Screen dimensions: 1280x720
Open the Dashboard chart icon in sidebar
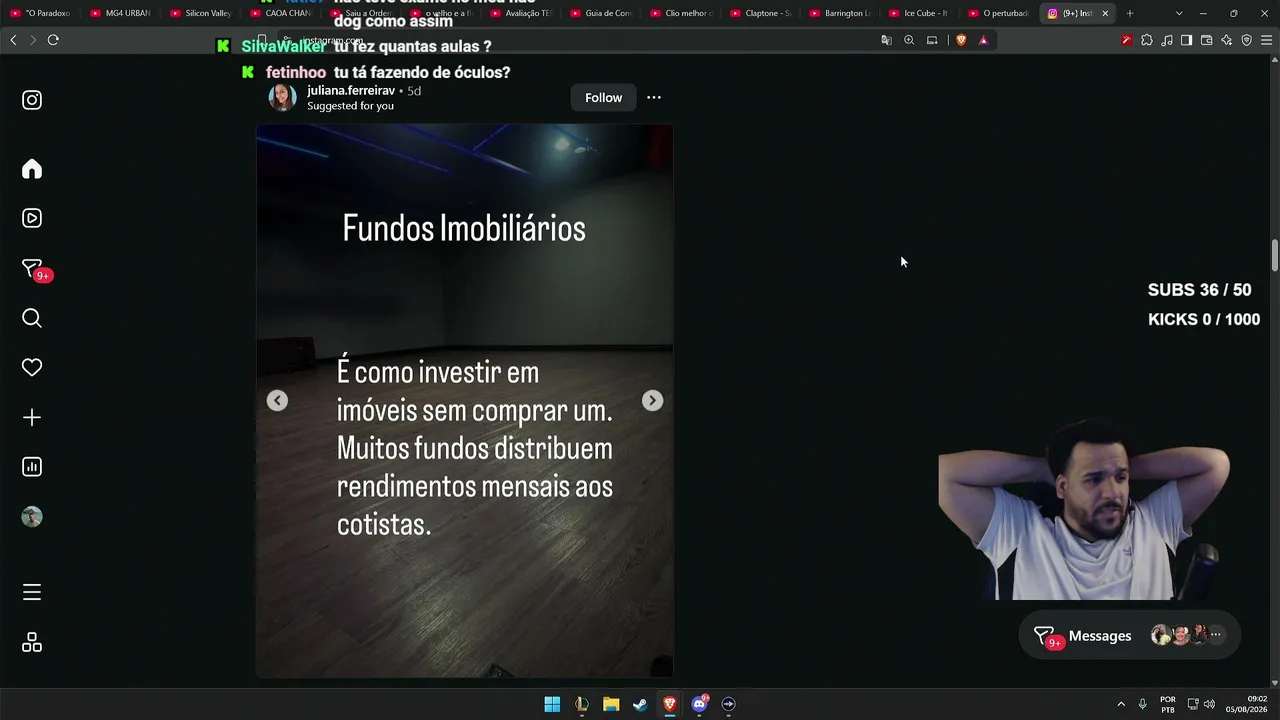point(32,467)
